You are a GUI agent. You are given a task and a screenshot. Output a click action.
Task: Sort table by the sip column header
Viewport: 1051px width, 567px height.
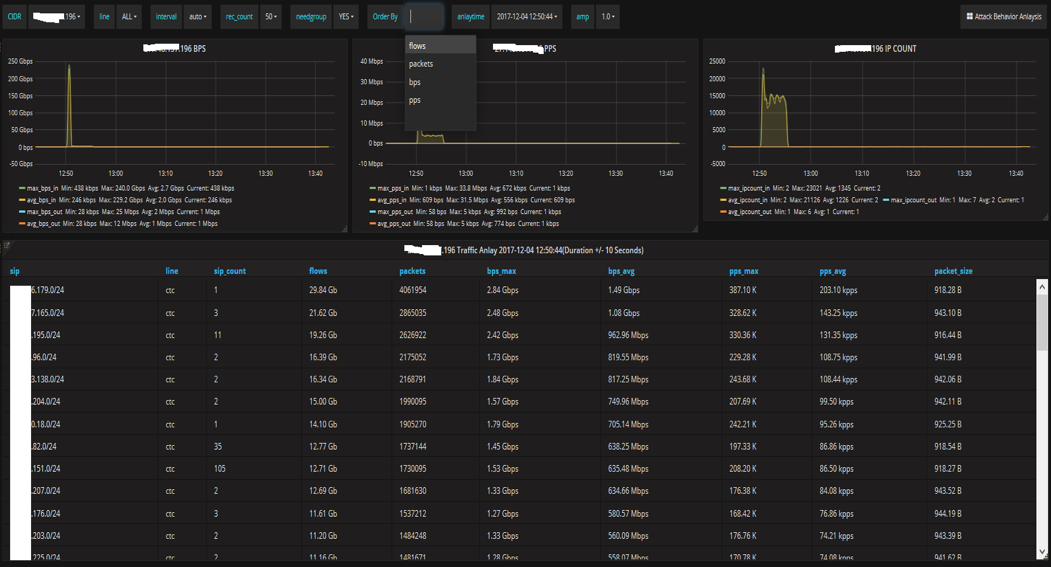click(15, 271)
